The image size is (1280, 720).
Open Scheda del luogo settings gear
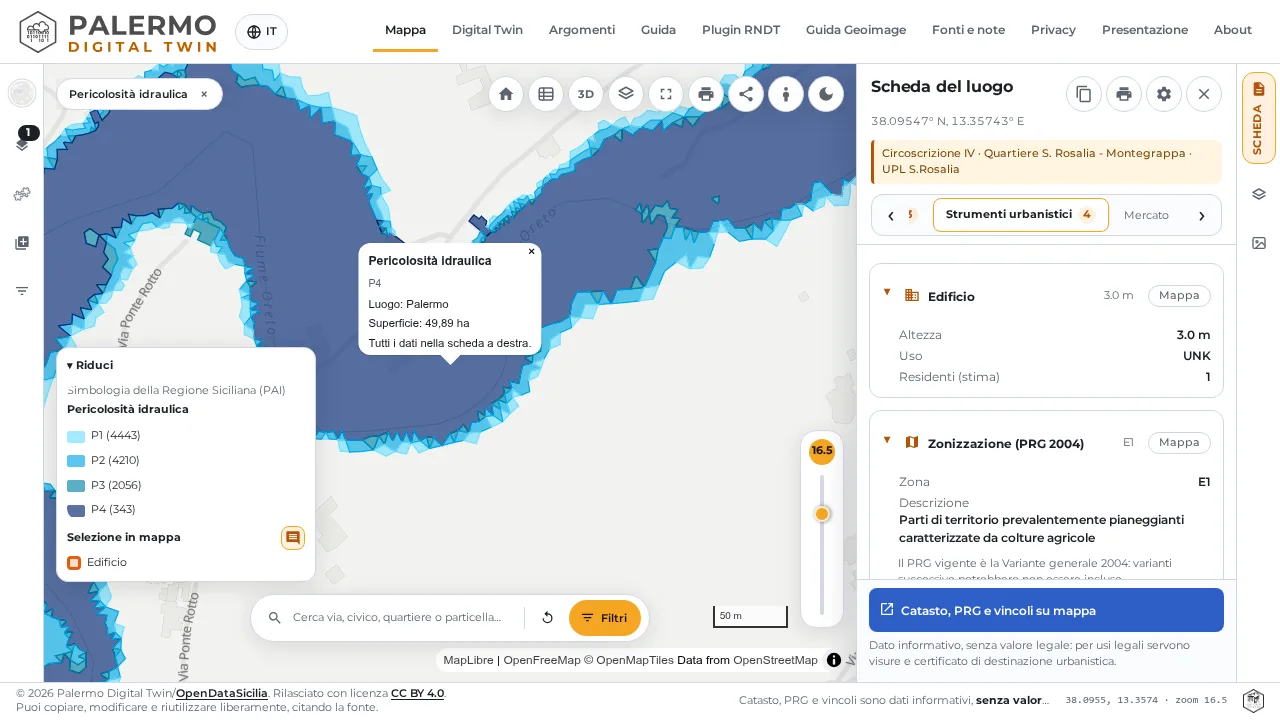pos(1164,94)
